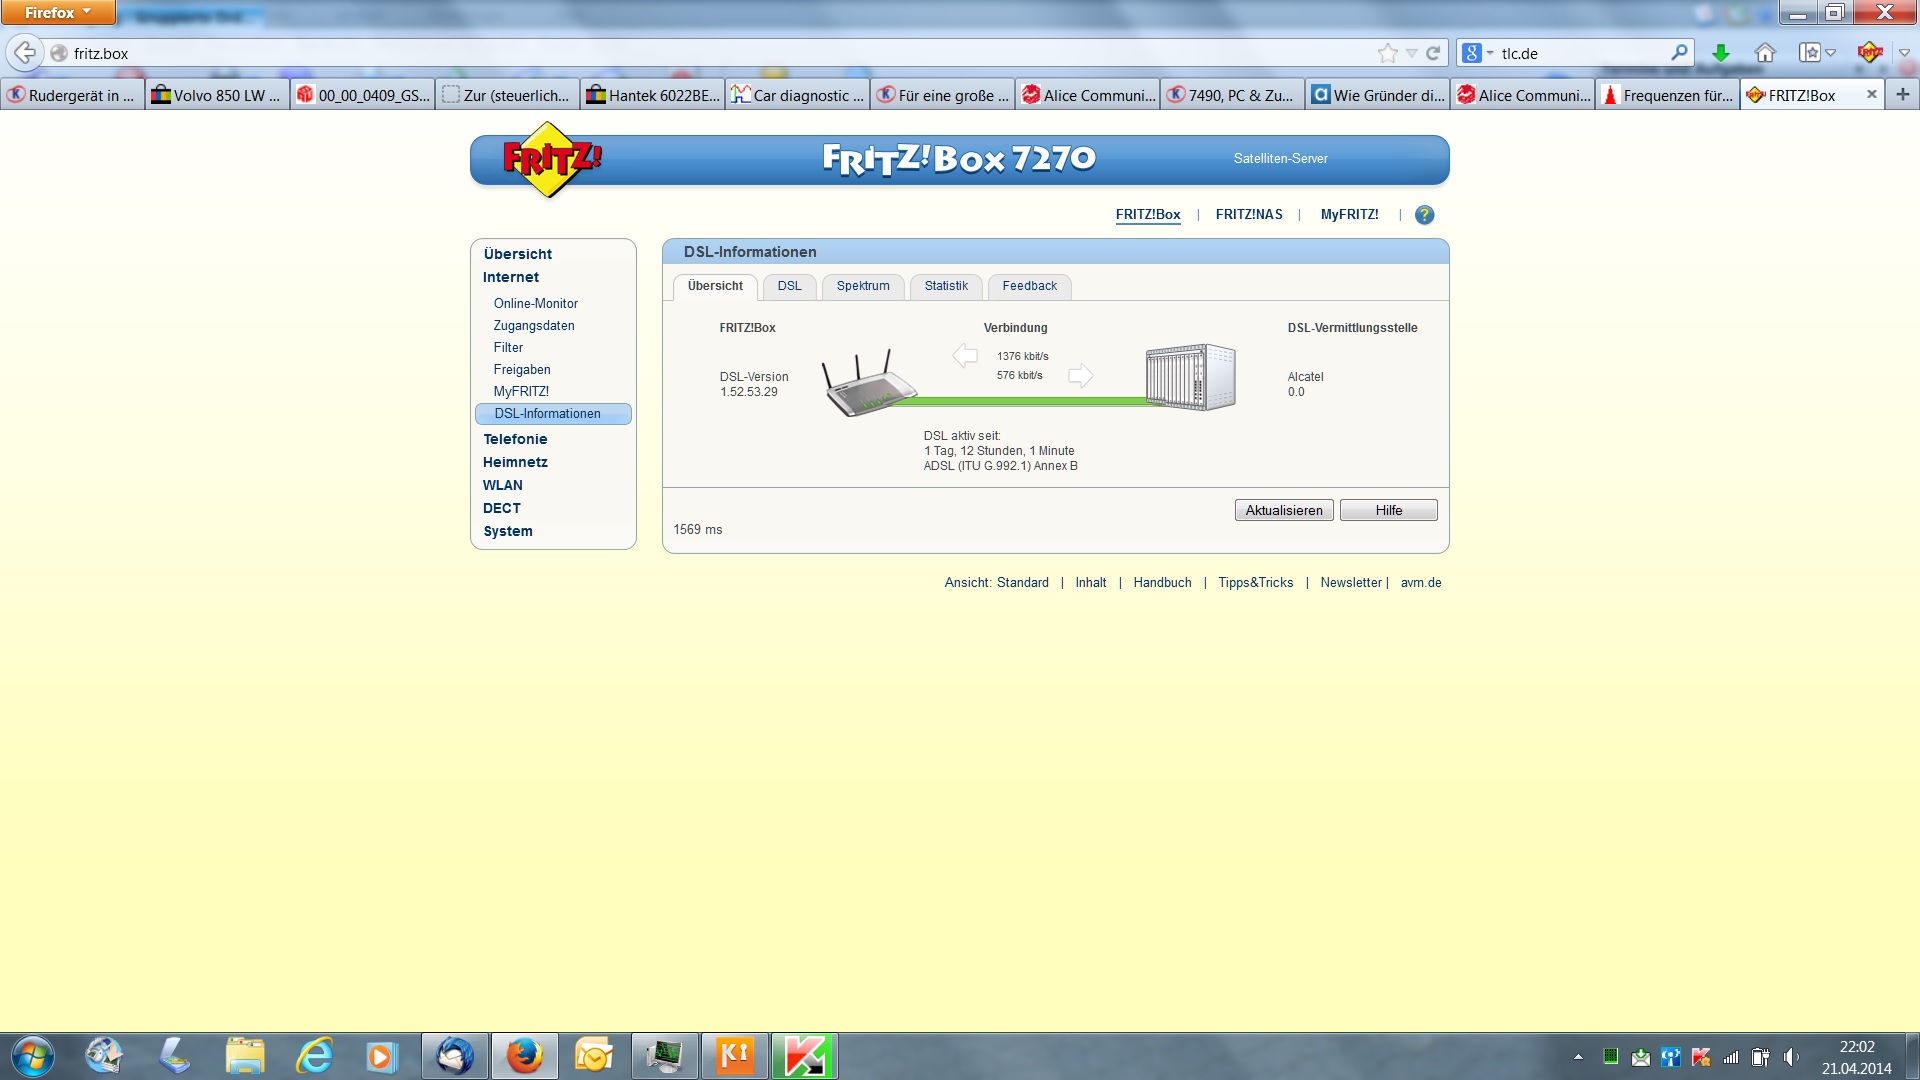Click the blue help question mark icon

[1424, 215]
